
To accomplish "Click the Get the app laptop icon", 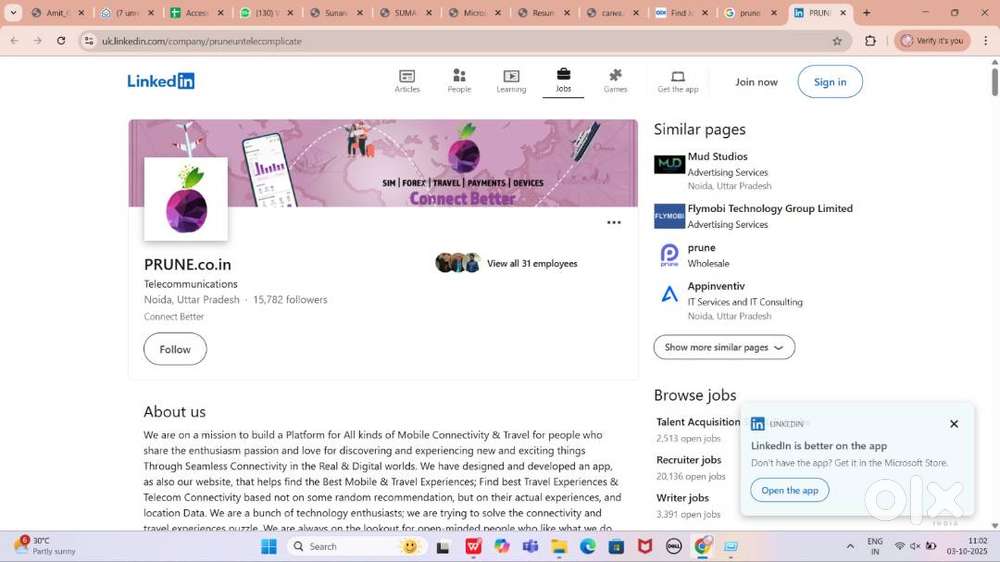I will pyautogui.click(x=677, y=76).
